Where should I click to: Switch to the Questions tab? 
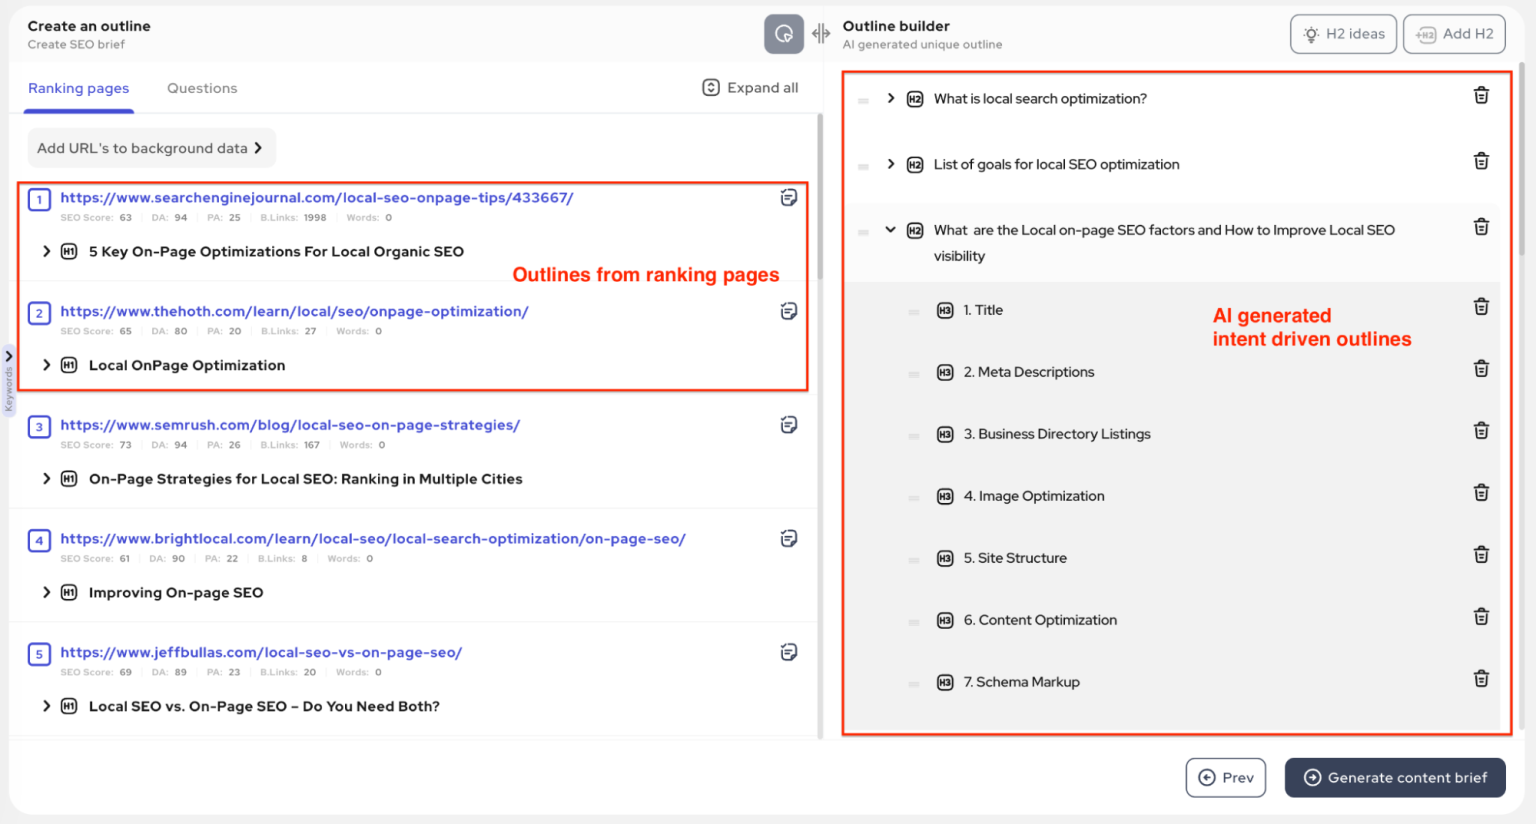coord(202,88)
